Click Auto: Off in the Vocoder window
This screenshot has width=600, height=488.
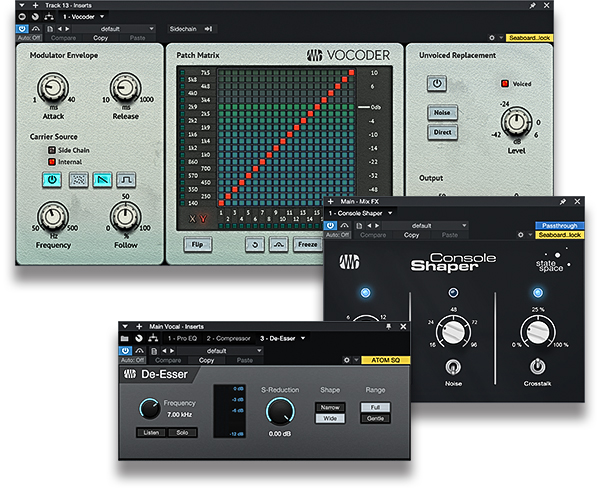tap(29, 38)
